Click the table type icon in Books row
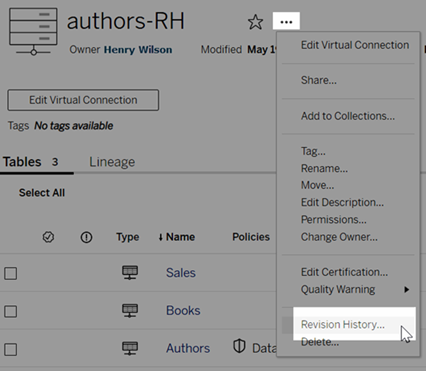Screen dimensions: 426x371 point(130,310)
